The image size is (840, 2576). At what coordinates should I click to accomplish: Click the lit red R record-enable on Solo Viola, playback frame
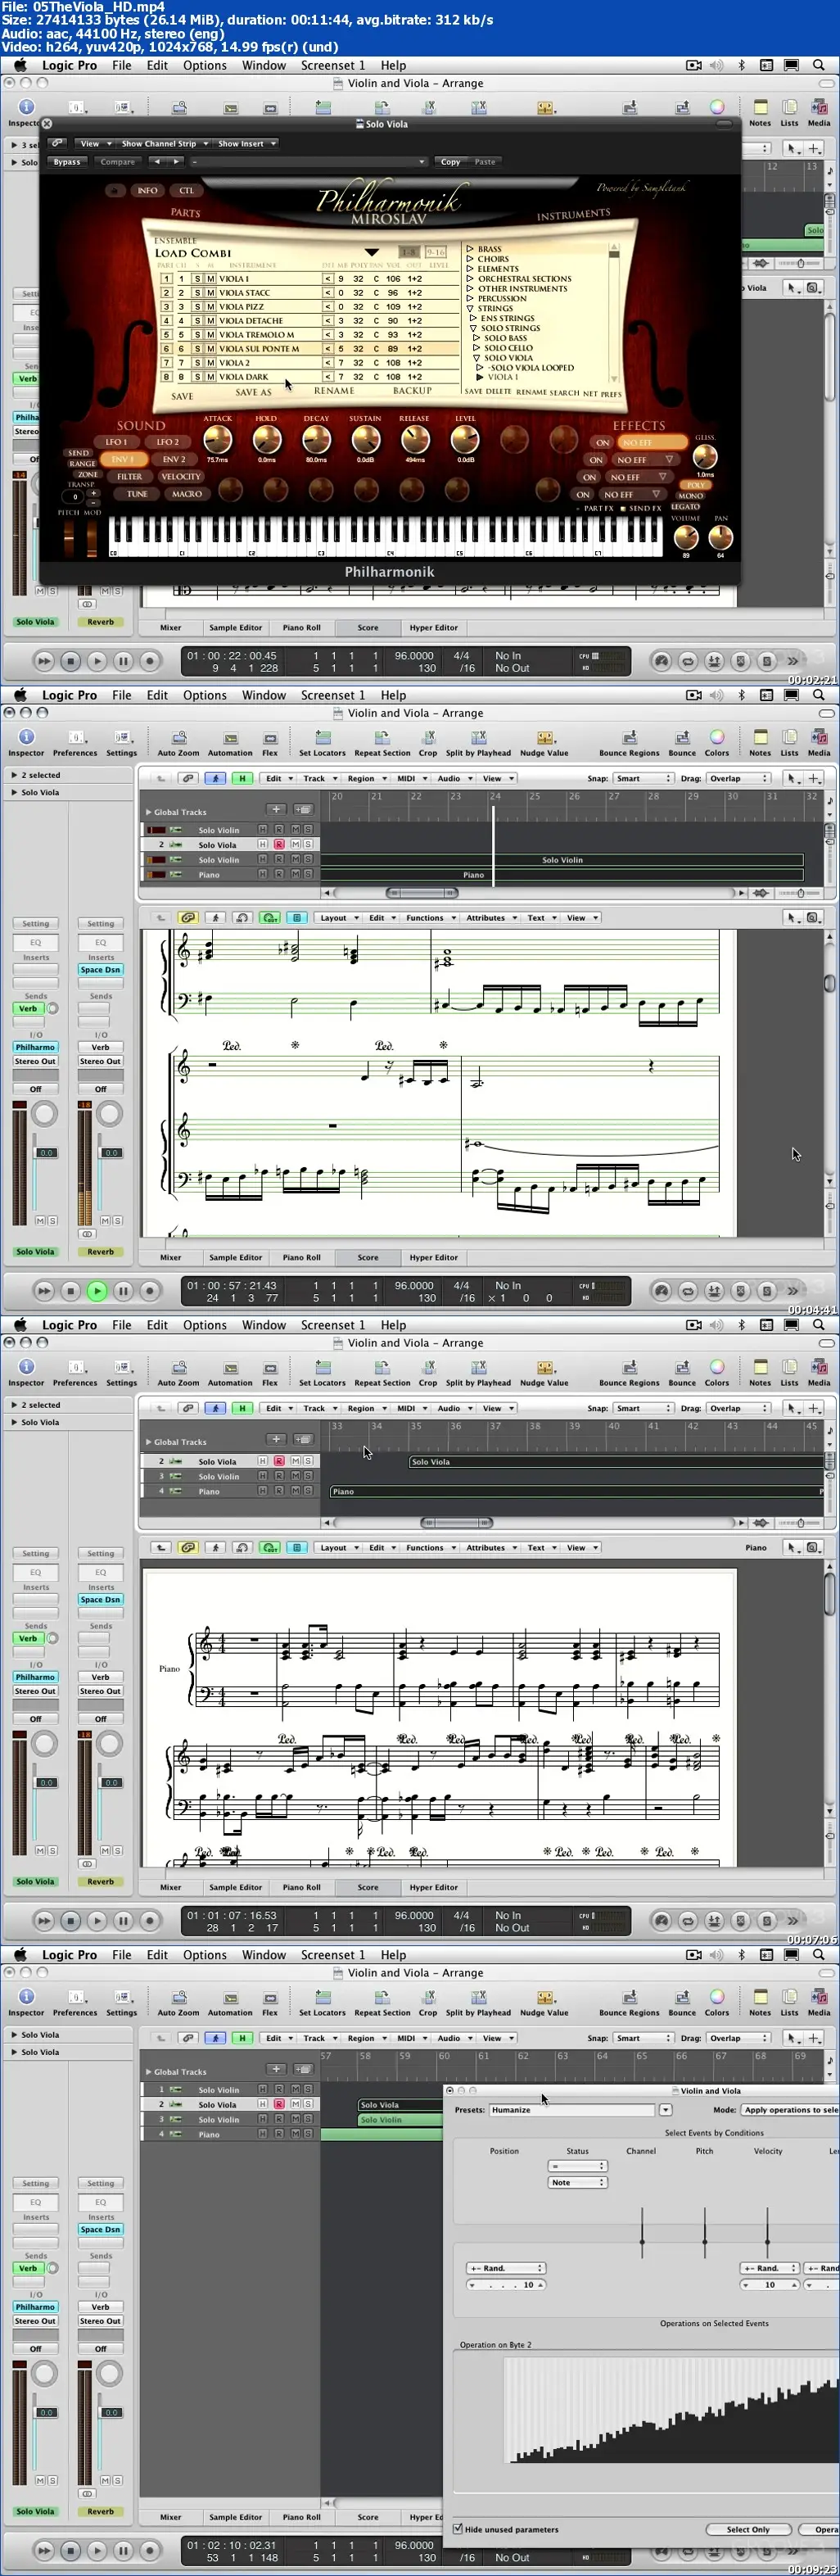[x=279, y=845]
